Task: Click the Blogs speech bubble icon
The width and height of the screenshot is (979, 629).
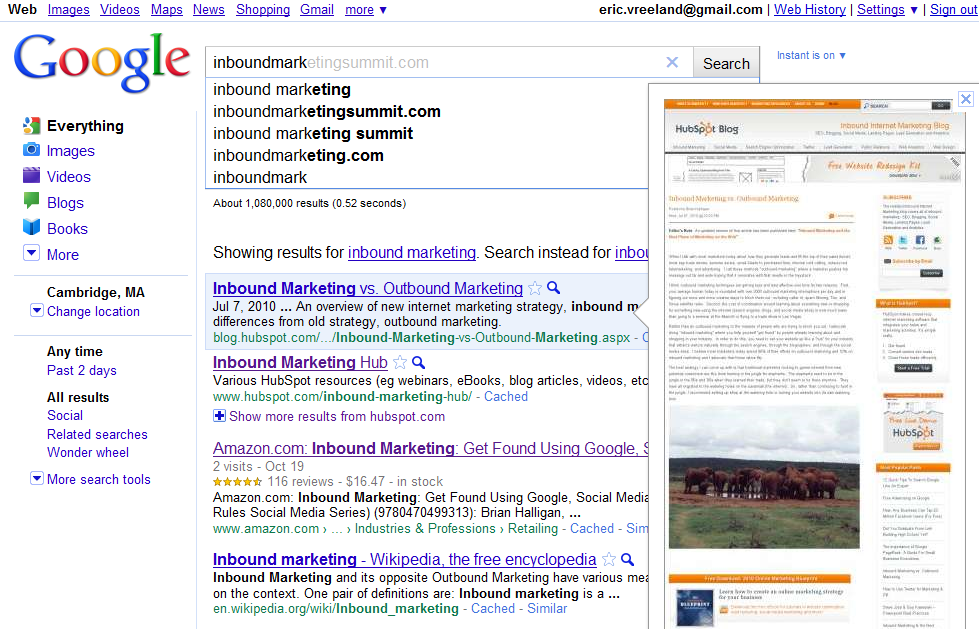Action: click(x=31, y=201)
